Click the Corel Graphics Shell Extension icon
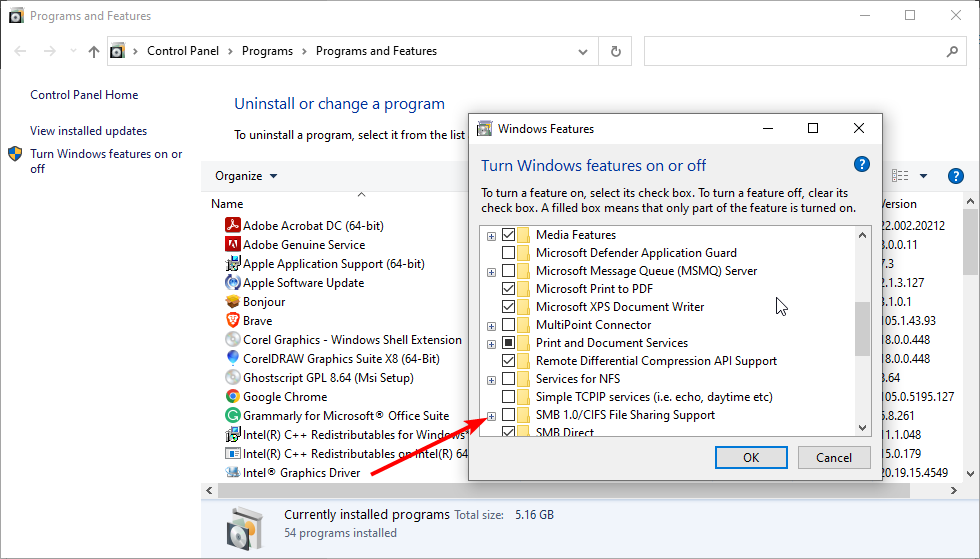The image size is (980, 559). pos(232,340)
